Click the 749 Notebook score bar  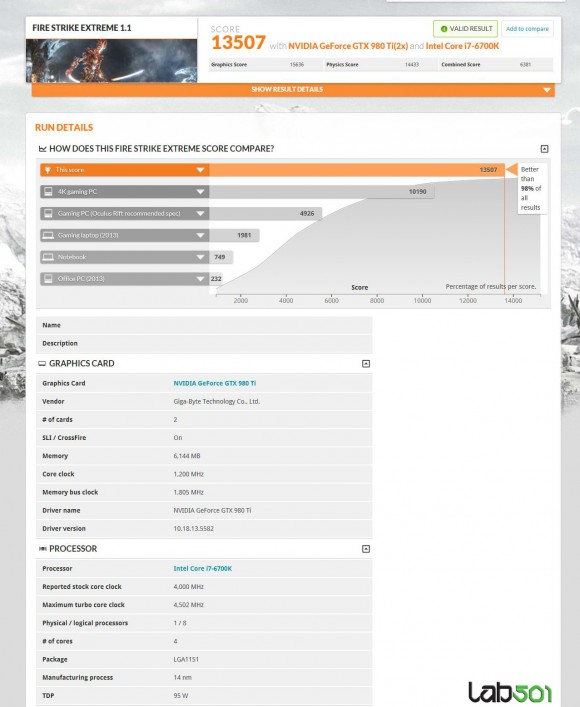tap(221, 257)
